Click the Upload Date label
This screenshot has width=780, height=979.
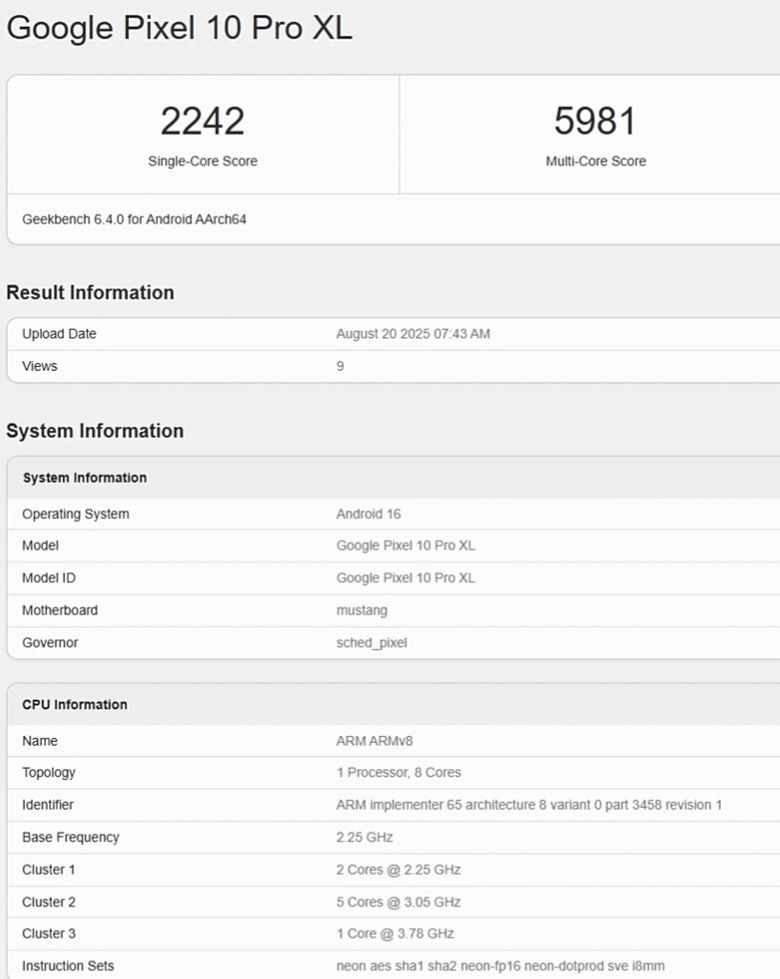coord(59,334)
